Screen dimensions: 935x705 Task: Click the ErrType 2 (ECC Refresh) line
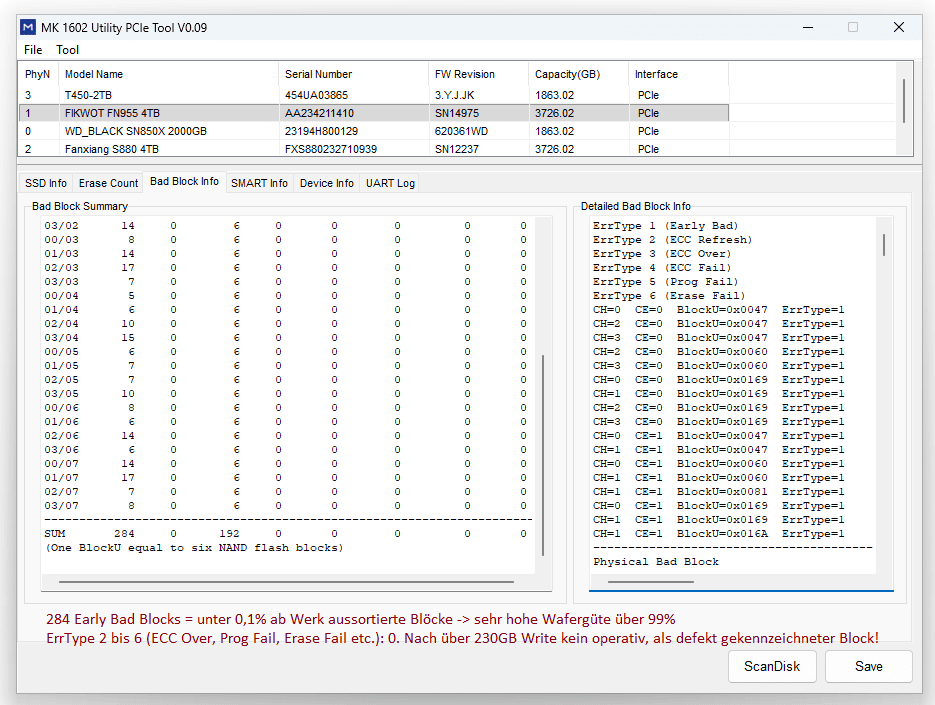(673, 240)
